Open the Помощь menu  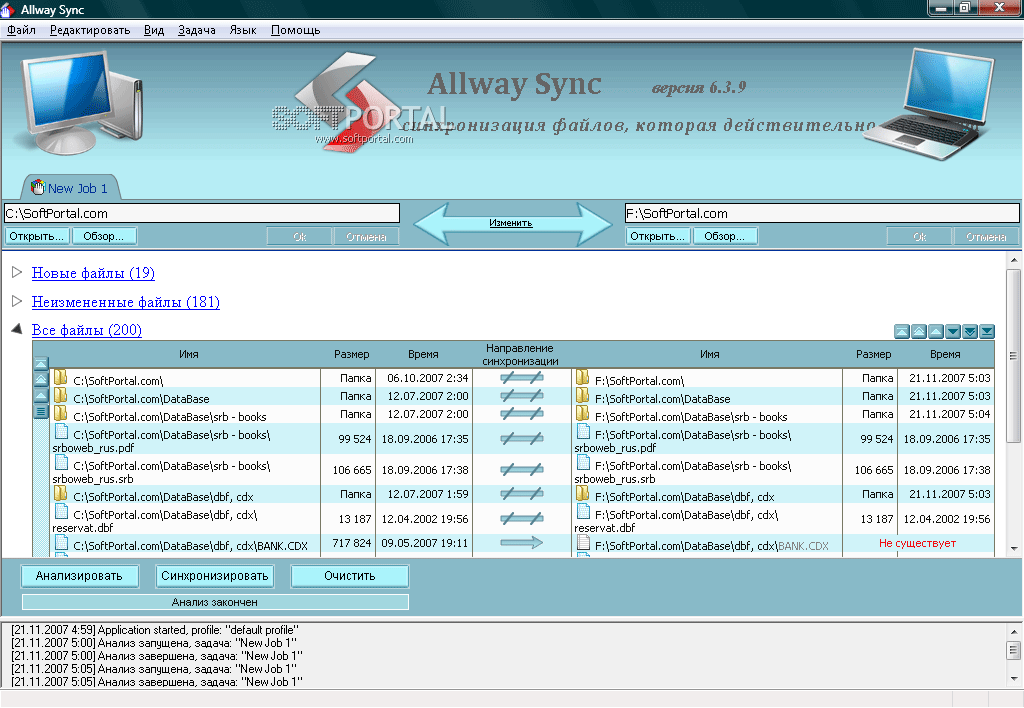tap(295, 30)
